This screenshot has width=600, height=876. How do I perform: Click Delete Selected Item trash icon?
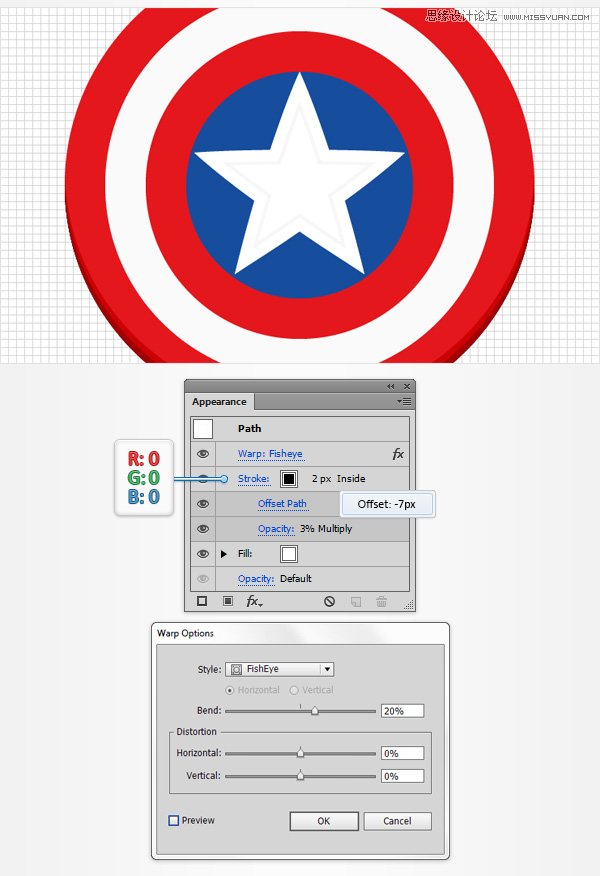tap(382, 602)
